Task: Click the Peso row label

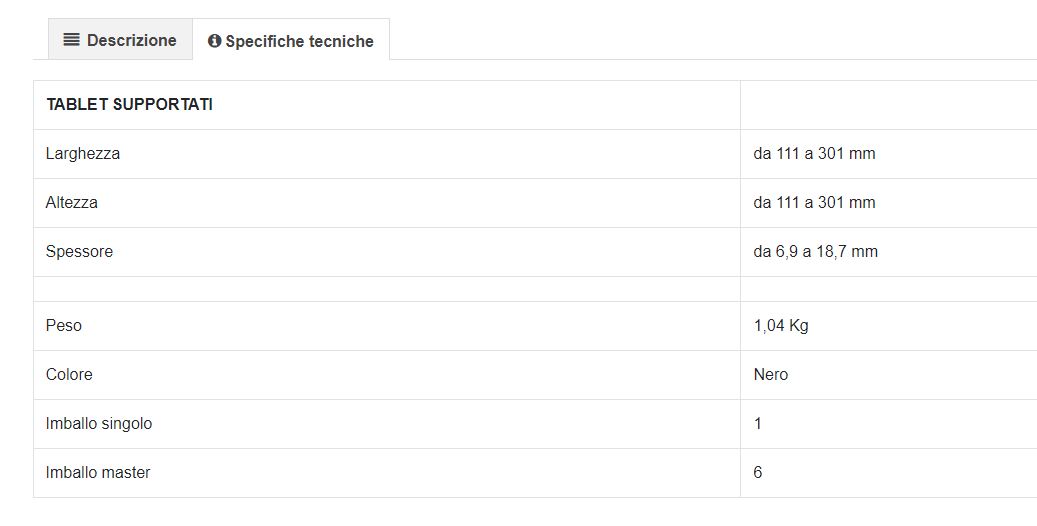Action: pos(63,326)
